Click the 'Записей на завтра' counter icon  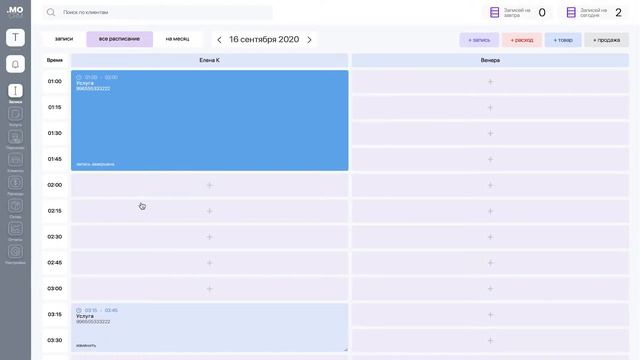(494, 12)
